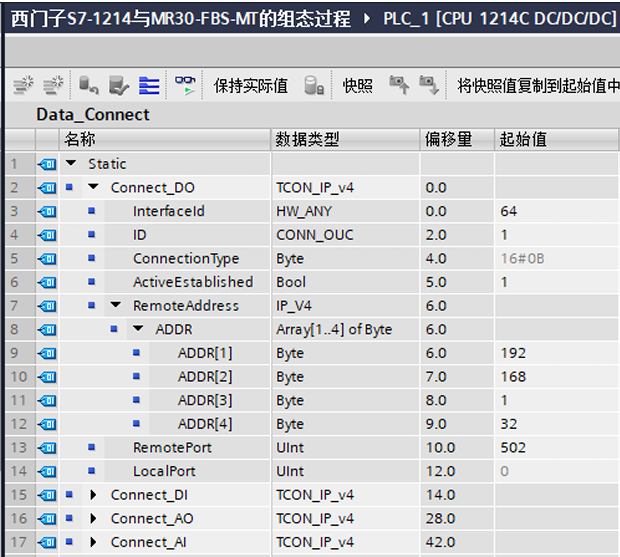Viewport: 620px width, 557px height.
Task: Click the 起始值 column header
Action: coord(556,139)
